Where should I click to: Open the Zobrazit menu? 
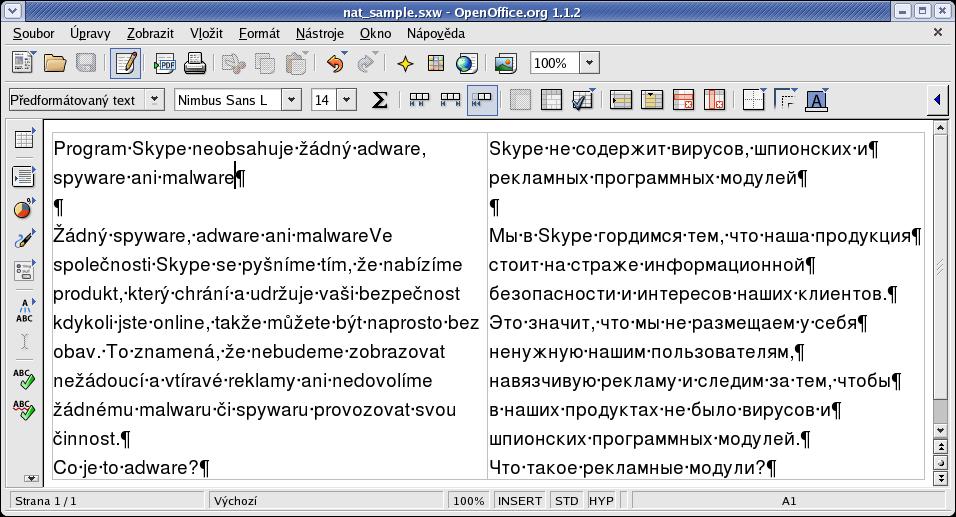pyautogui.click(x=150, y=34)
